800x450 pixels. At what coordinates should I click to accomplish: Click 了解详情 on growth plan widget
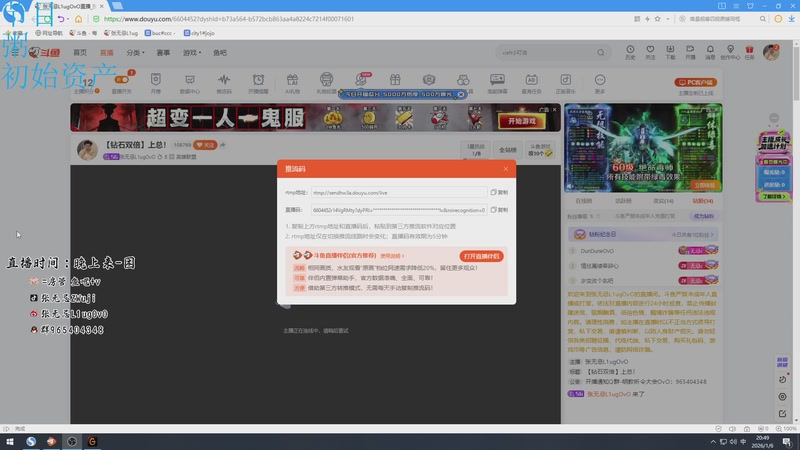tap(773, 196)
